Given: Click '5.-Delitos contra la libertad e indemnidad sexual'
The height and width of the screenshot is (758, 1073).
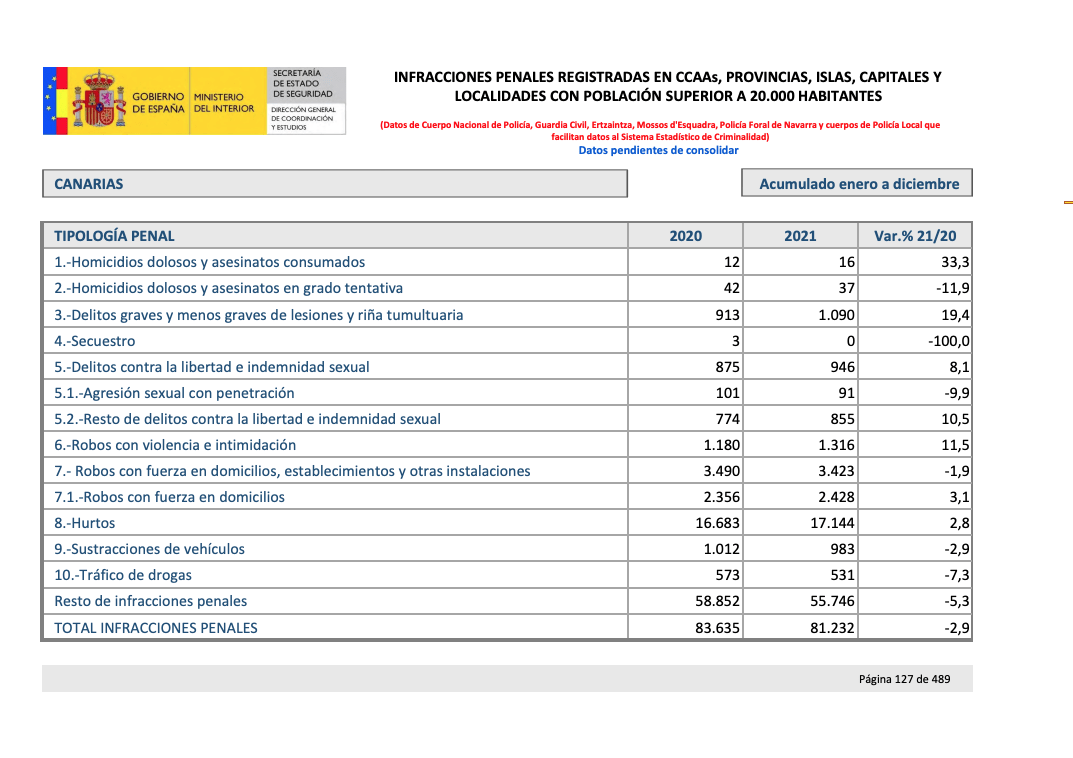Looking at the screenshot, I should [211, 367].
